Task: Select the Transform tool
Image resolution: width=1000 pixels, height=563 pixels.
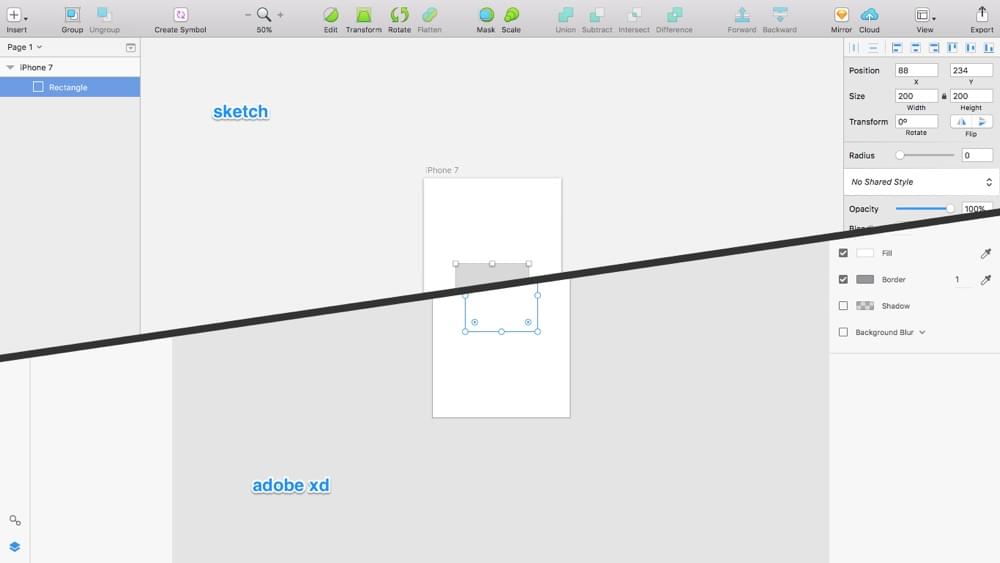Action: (364, 15)
